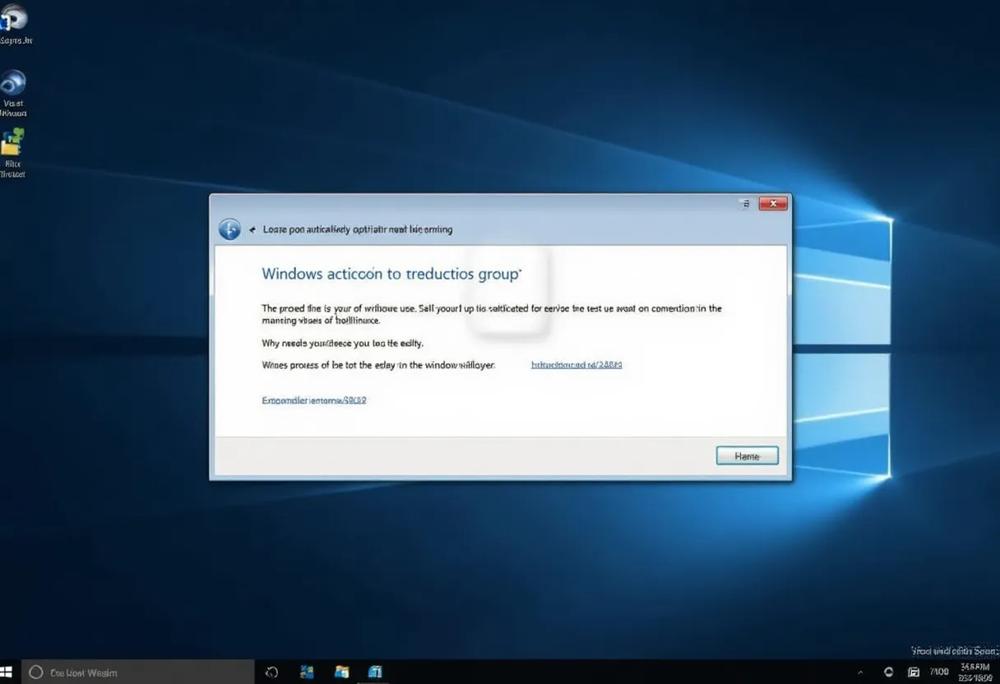Open the clock and date in the taskbar
This screenshot has height=684, width=1000.
976,673
